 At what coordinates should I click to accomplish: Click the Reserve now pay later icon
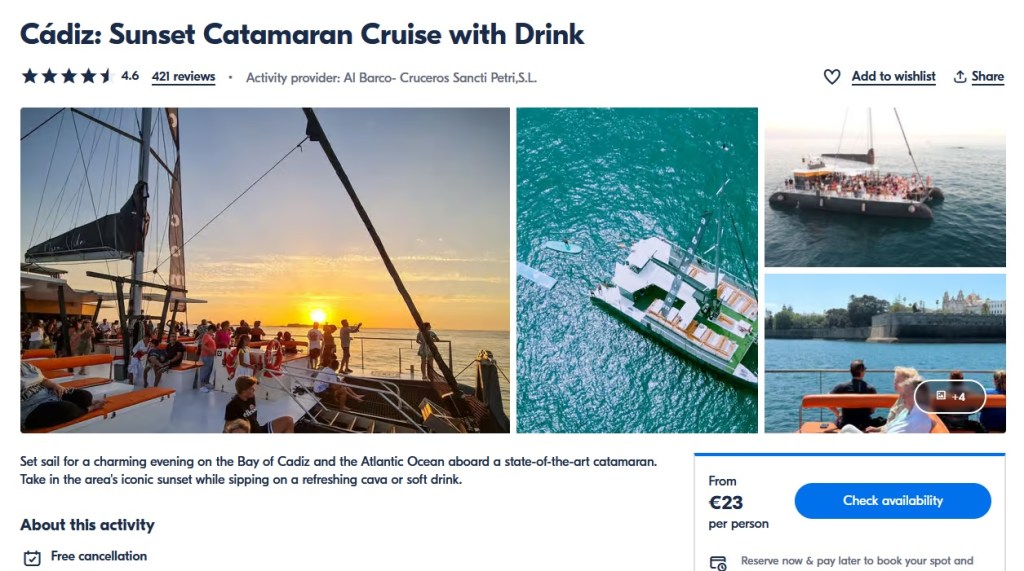click(x=717, y=563)
